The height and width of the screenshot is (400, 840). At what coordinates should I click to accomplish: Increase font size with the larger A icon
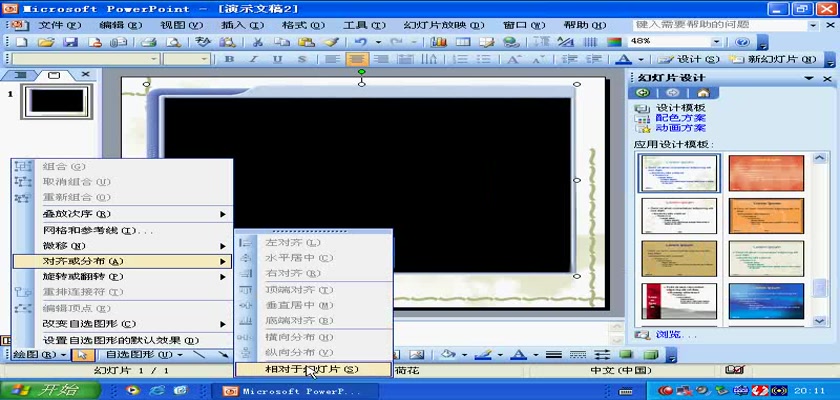coord(513,59)
